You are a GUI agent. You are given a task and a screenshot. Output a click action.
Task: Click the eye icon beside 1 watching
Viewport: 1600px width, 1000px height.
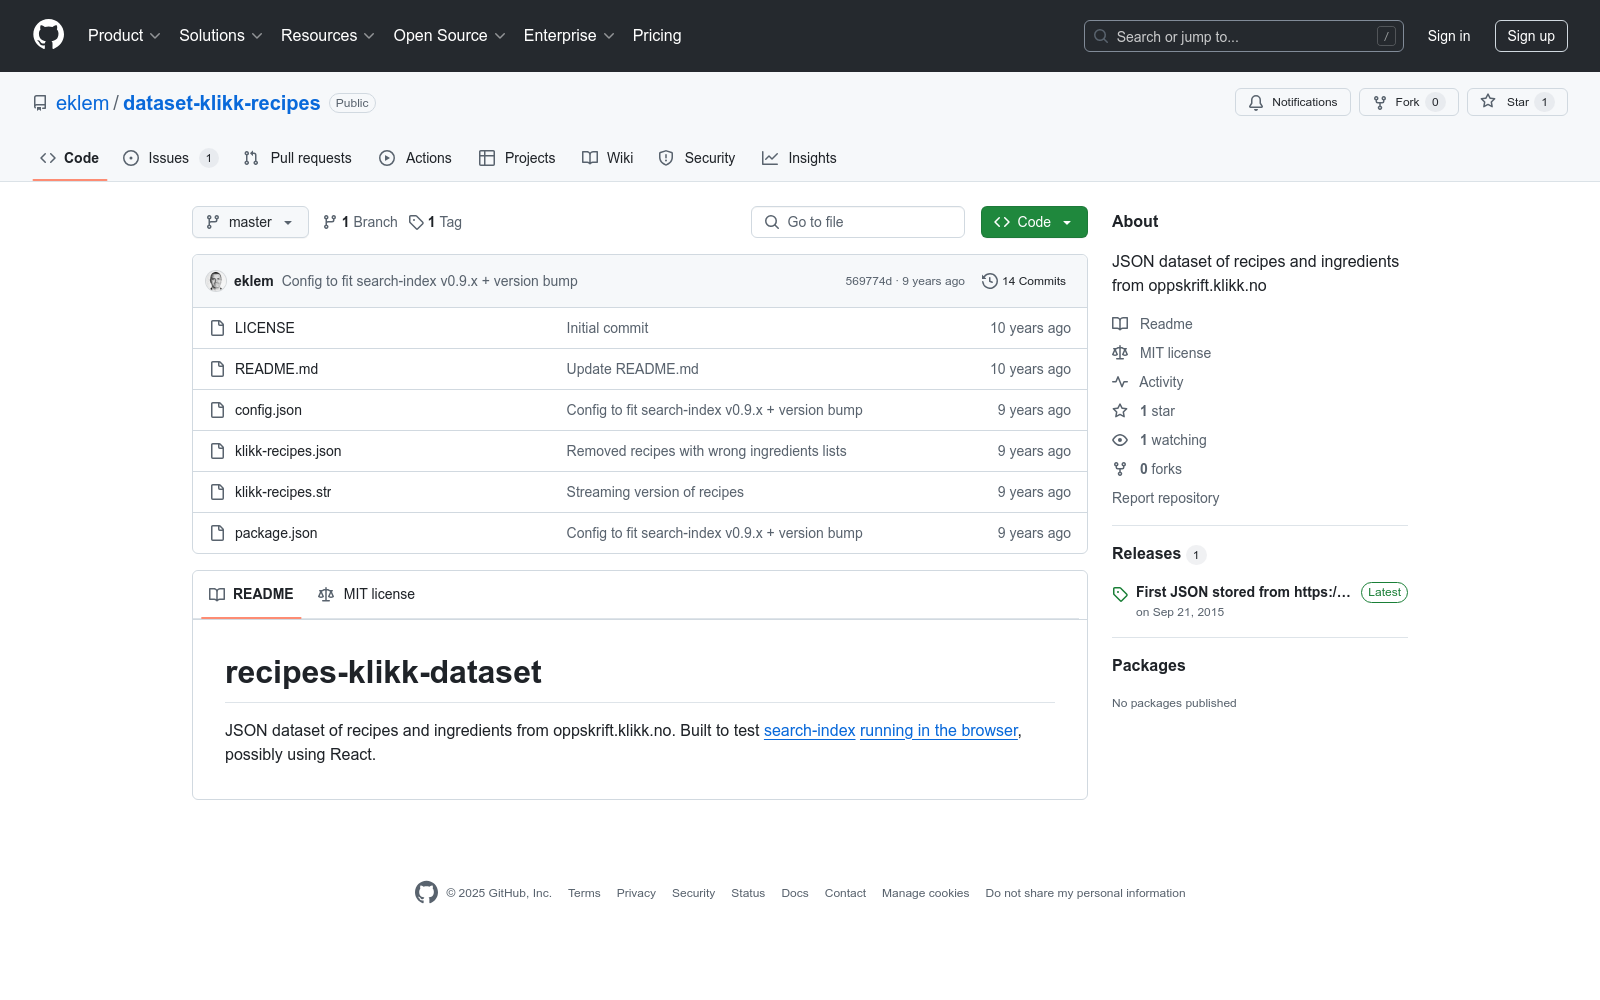point(1120,440)
